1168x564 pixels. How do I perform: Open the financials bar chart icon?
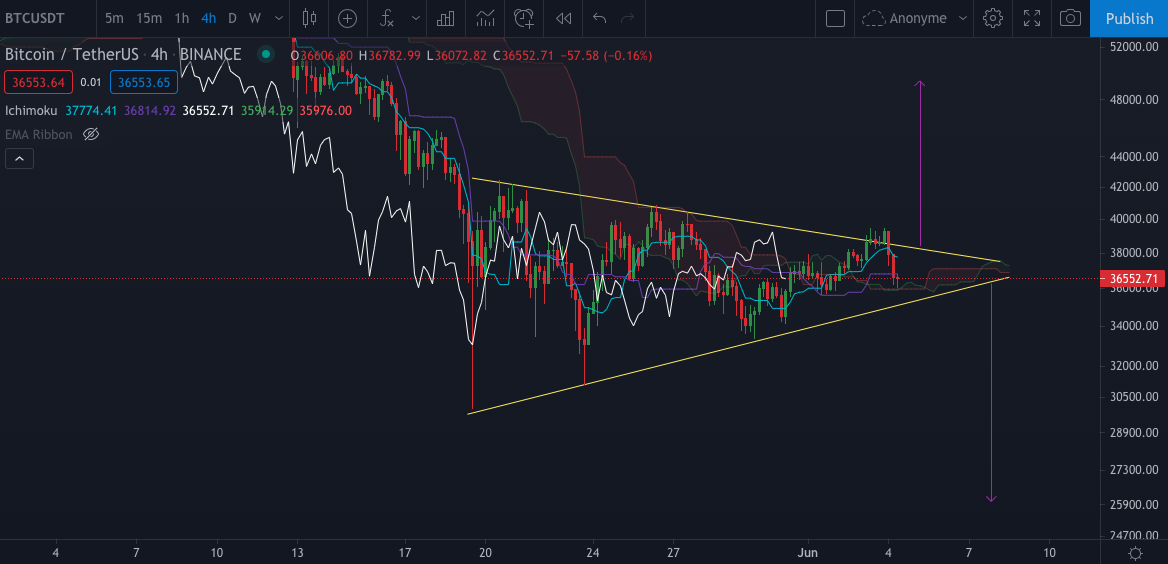tap(445, 18)
